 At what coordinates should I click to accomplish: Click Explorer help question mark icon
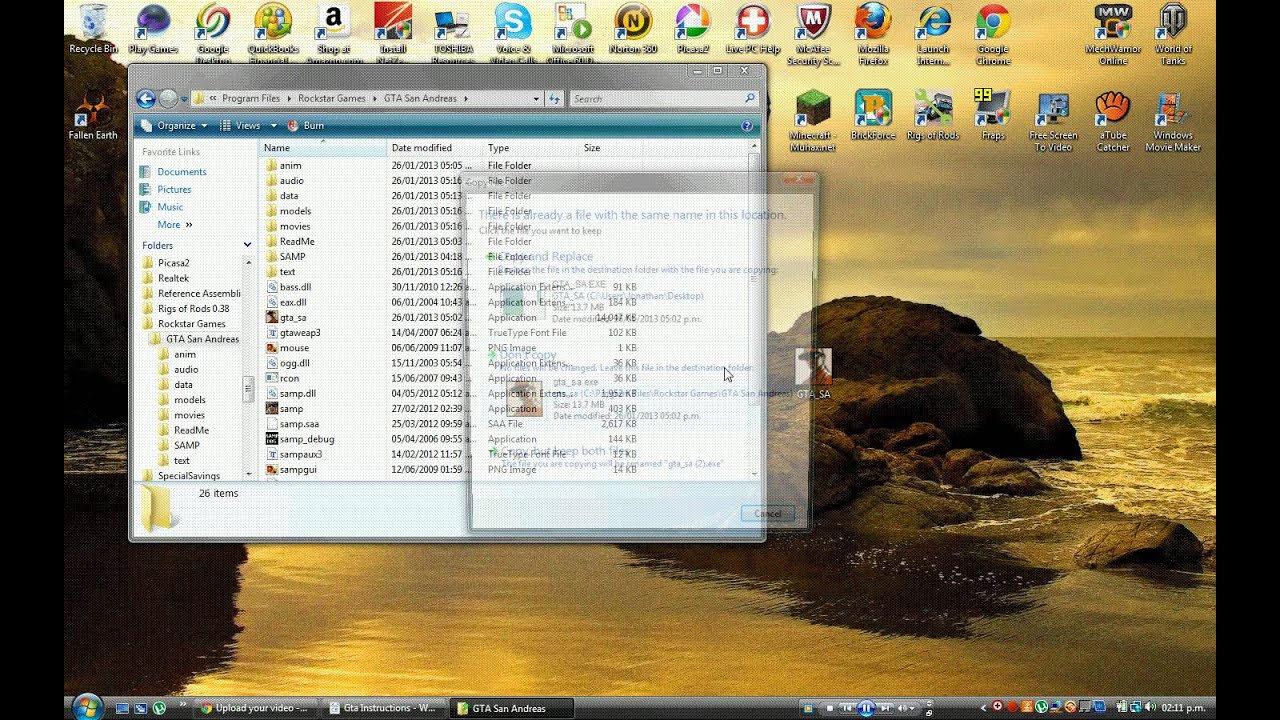pos(746,126)
